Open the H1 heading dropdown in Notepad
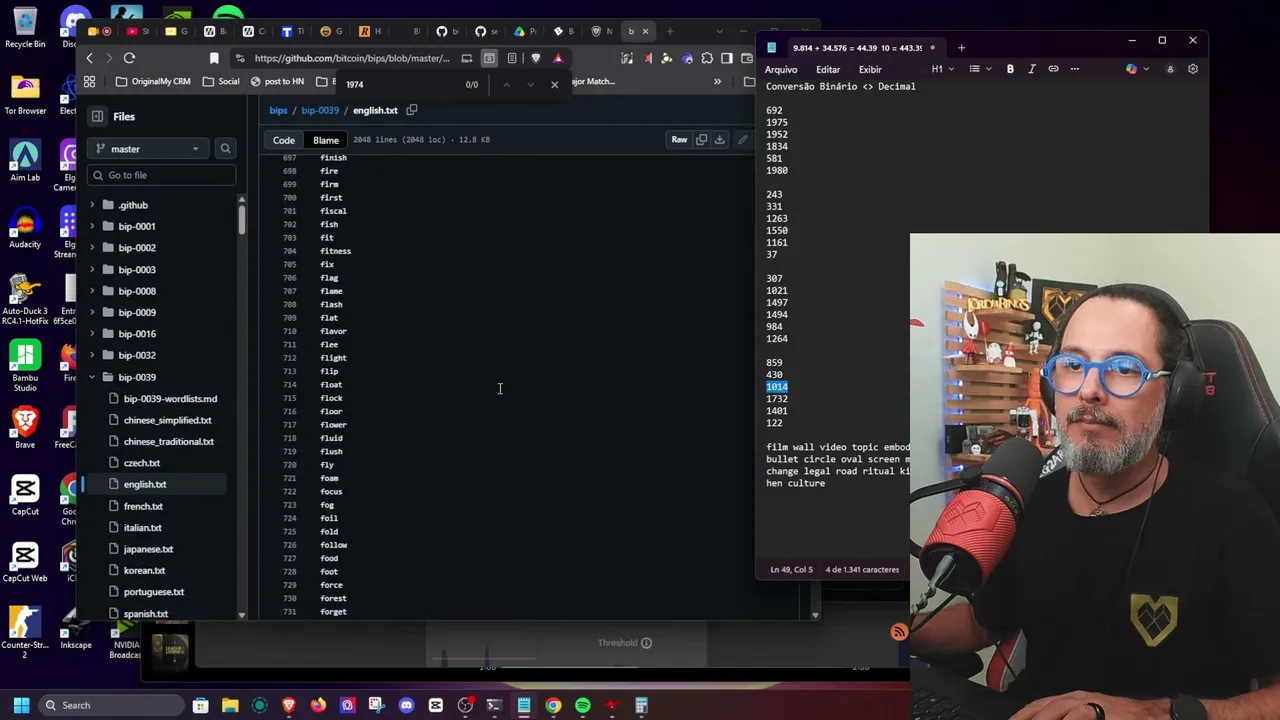 [x=942, y=69]
